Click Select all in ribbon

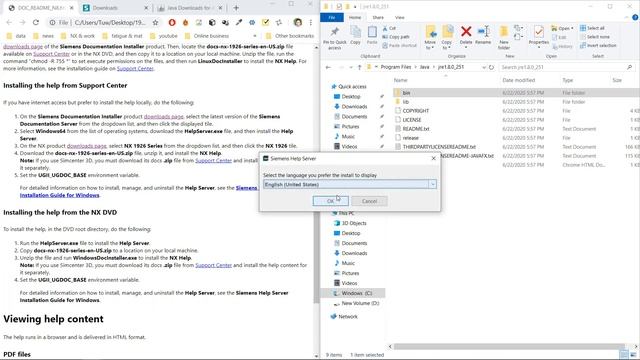coord(592,28)
